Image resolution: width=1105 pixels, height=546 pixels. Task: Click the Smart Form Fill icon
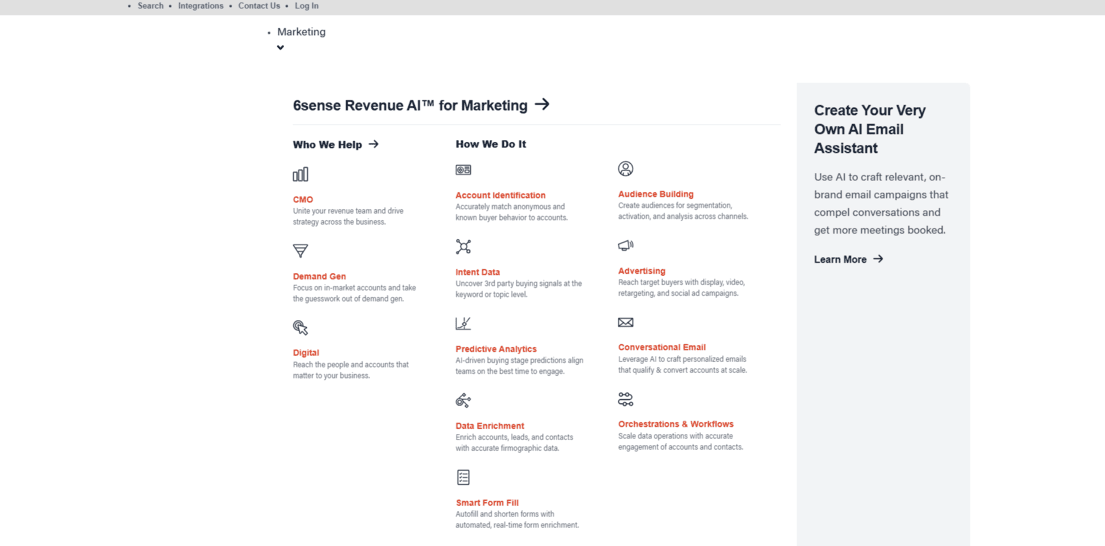[x=463, y=478]
